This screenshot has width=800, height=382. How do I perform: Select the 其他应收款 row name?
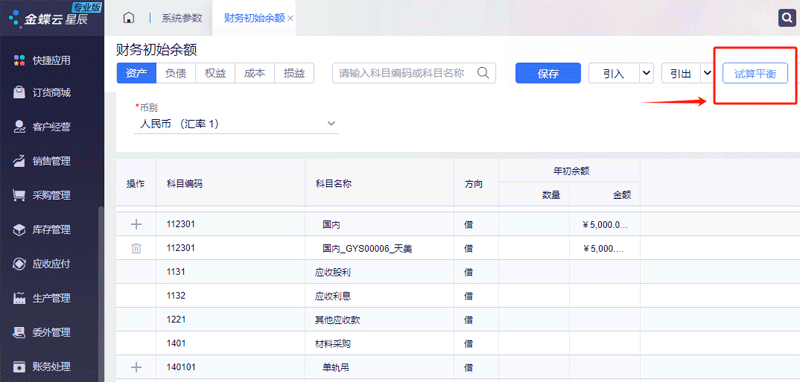pyautogui.click(x=337, y=320)
